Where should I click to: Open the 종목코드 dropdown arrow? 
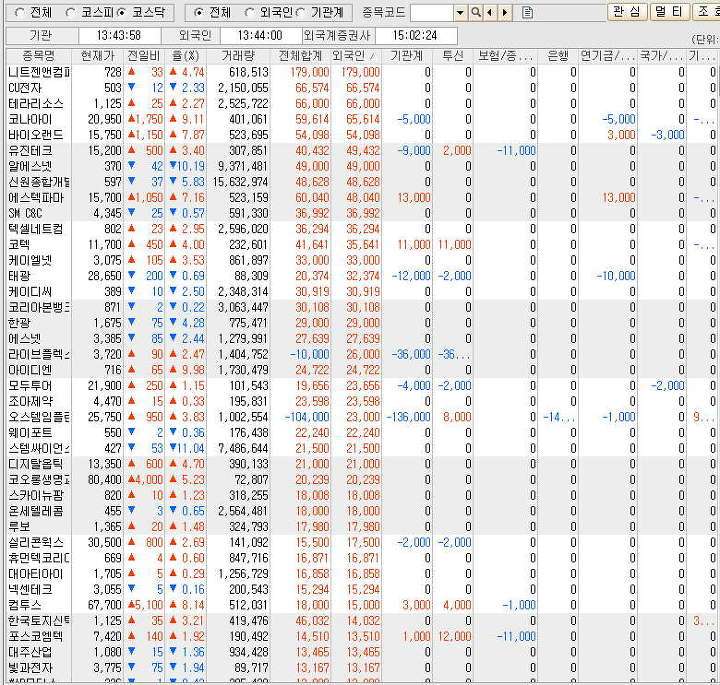pos(460,13)
